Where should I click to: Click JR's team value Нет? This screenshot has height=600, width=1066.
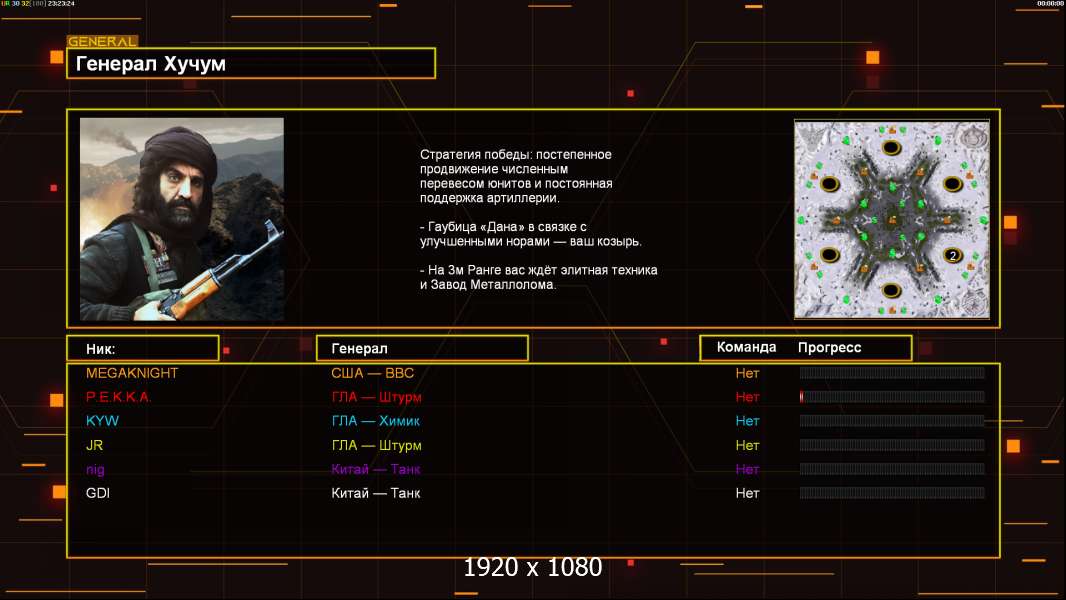(x=747, y=445)
